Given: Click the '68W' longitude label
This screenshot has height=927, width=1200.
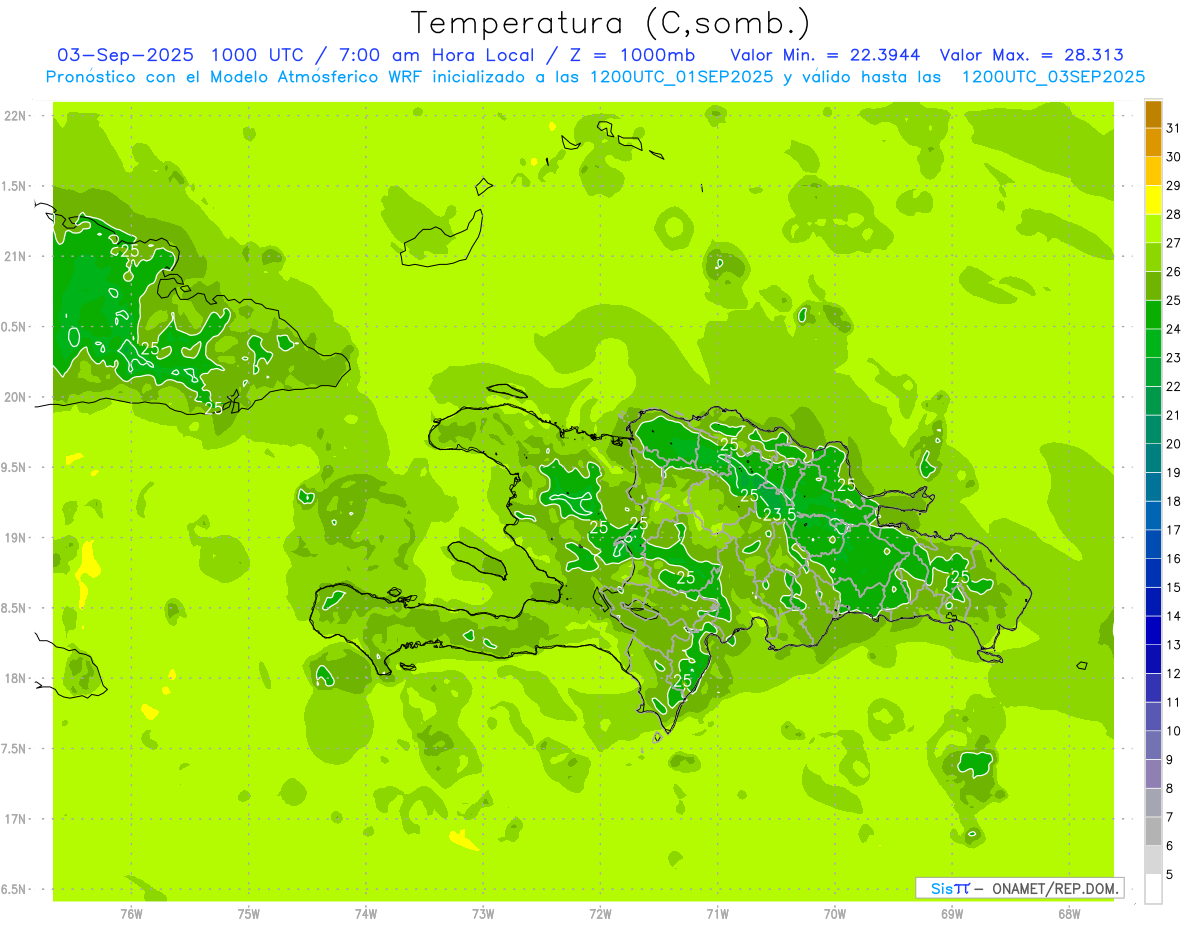Looking at the screenshot, I should click(x=1069, y=914).
